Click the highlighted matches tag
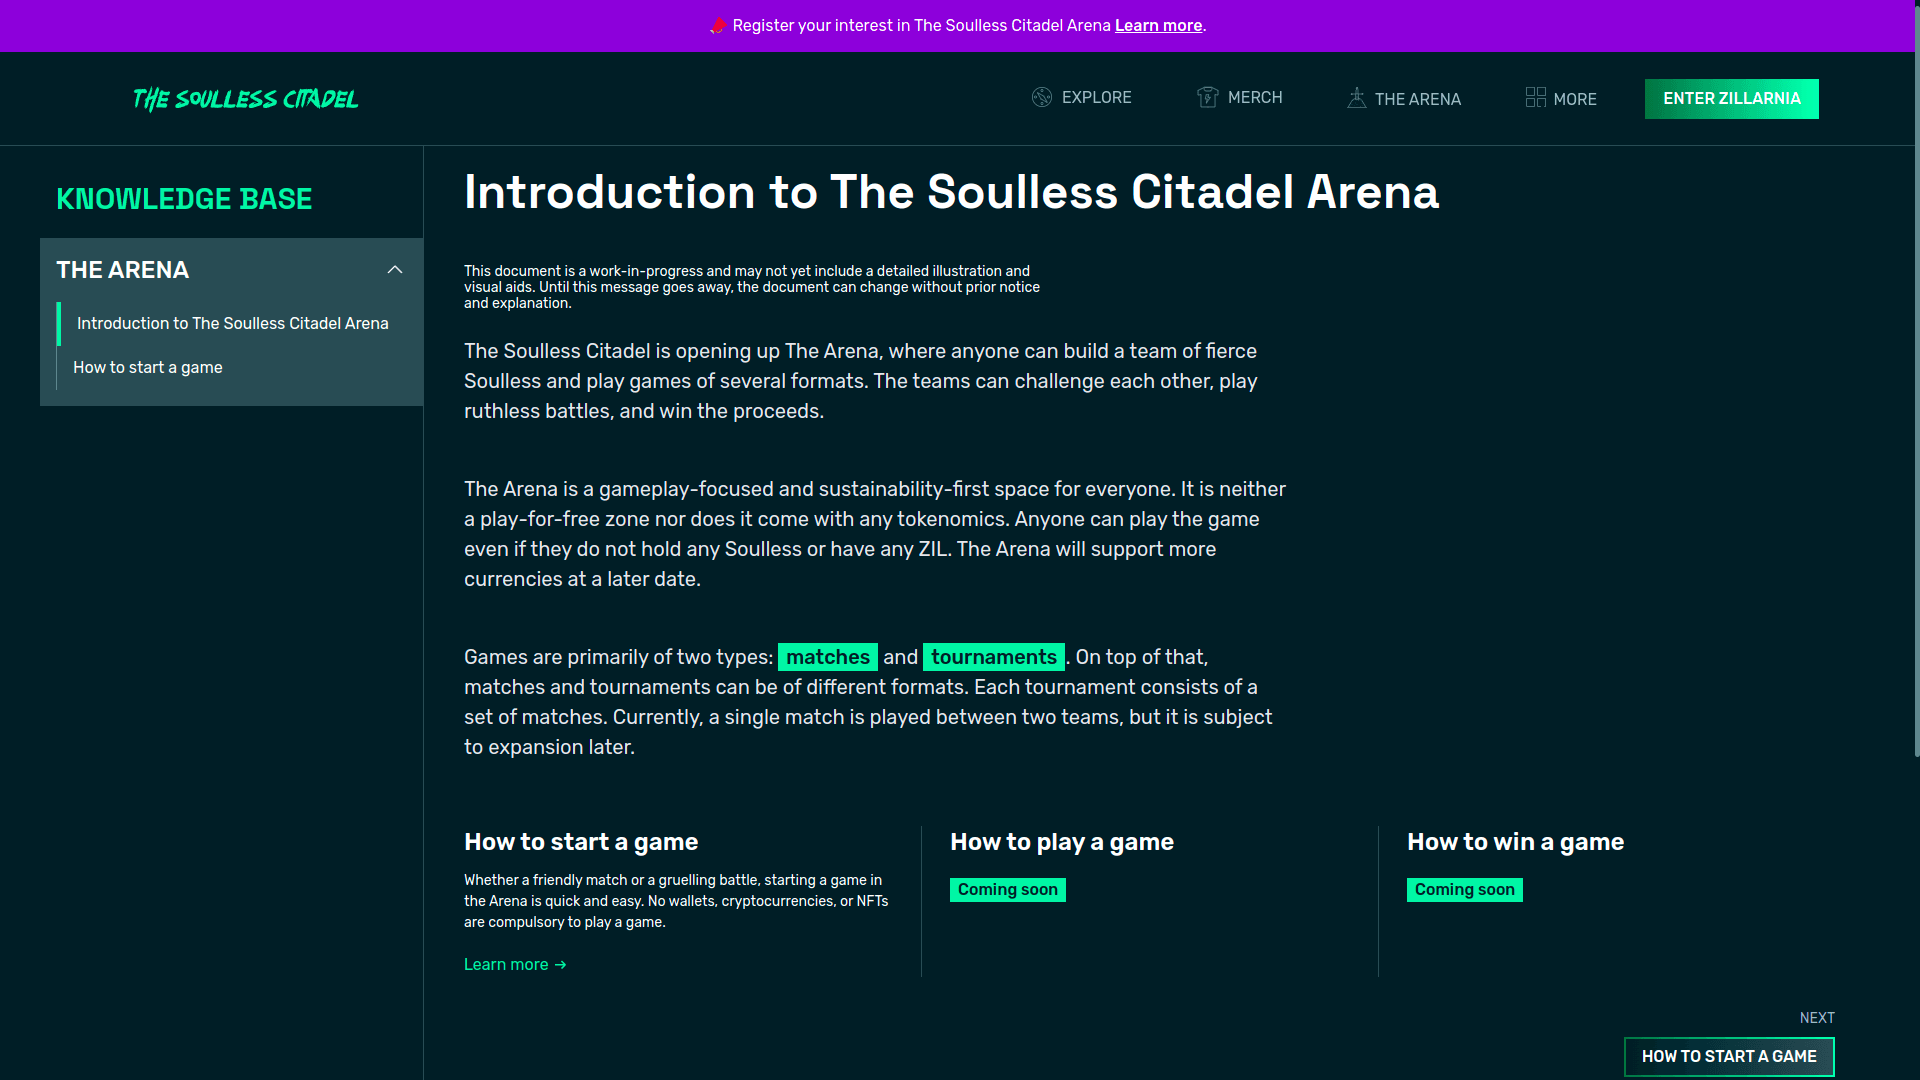This screenshot has height=1080, width=1920. coord(827,657)
